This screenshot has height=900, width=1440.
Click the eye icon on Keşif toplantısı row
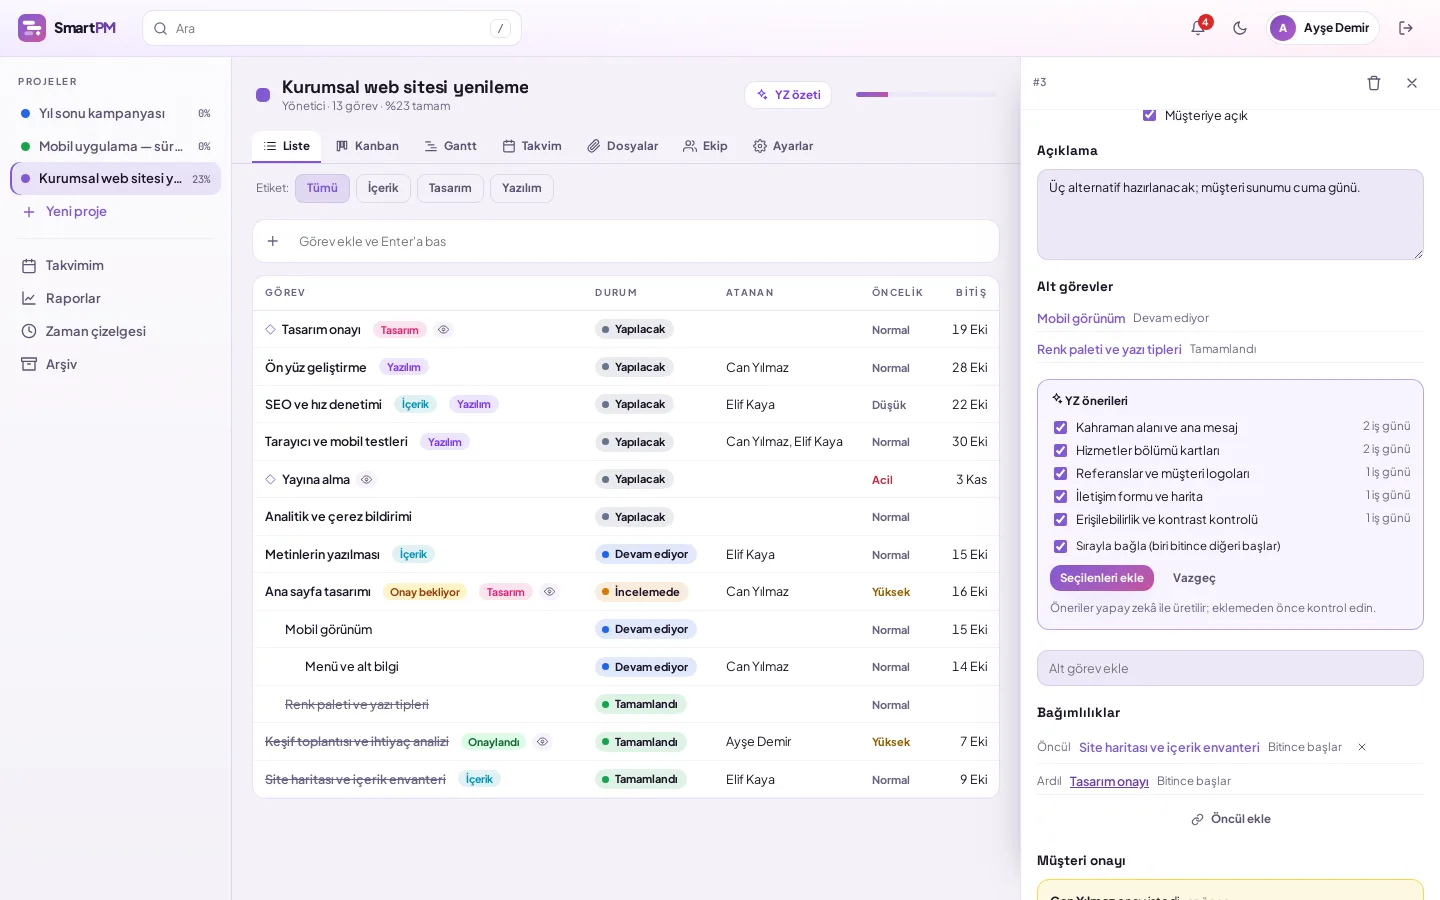pos(543,742)
